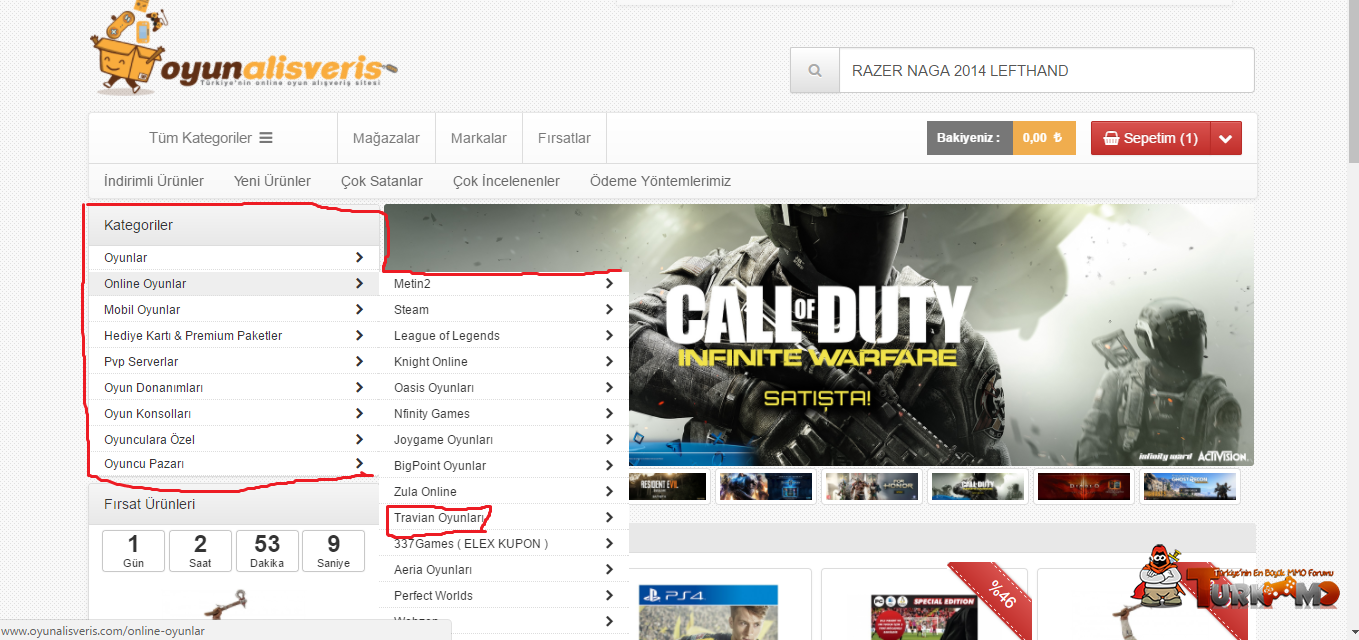Open Joygame Oyunları submenu entry
This screenshot has width=1359, height=640.
click(x=504, y=440)
